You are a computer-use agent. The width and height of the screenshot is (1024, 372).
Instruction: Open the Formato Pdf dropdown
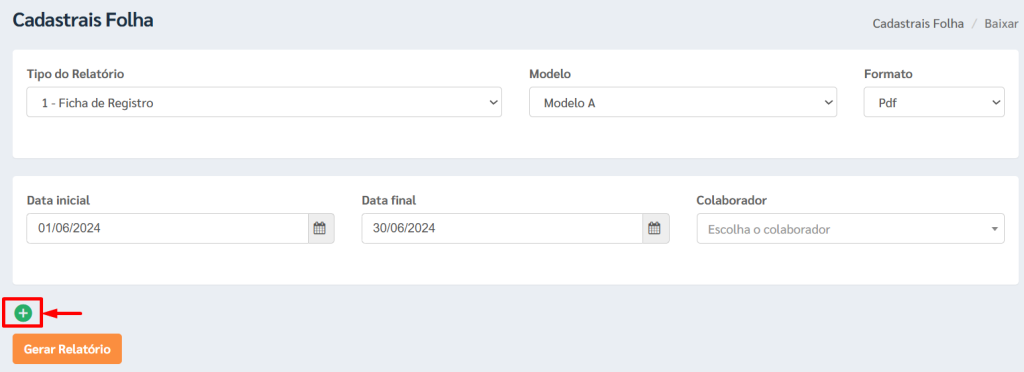tap(934, 102)
